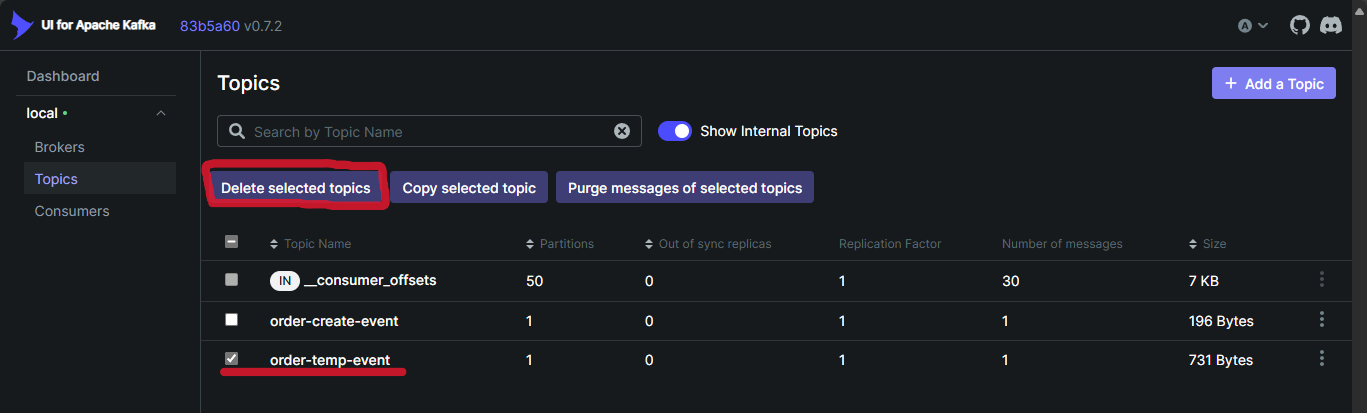
Task: Uncheck the order-temp-event checkbox
Action: 232,358
